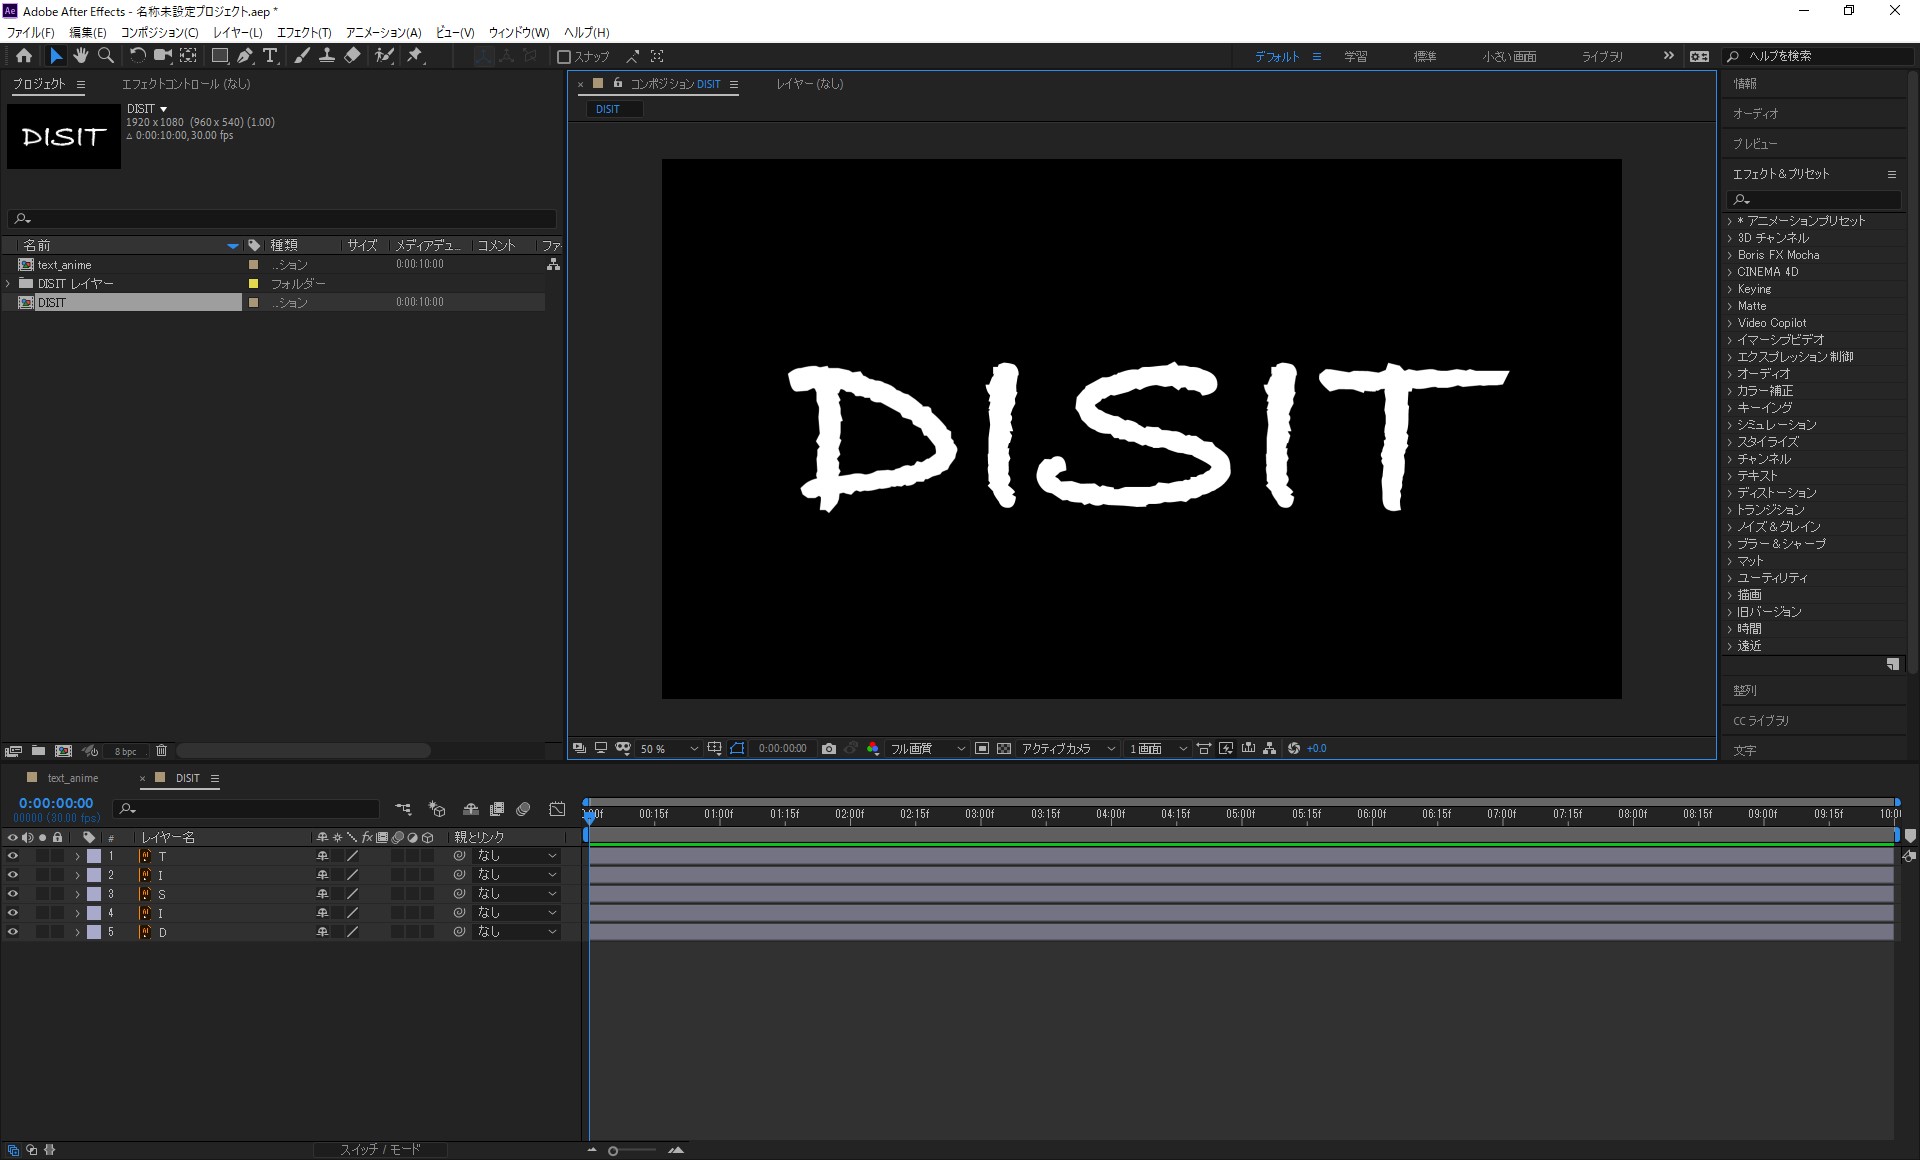1920x1160 pixels.
Task: Toggle visibility eye for layer D
Action: 12,932
